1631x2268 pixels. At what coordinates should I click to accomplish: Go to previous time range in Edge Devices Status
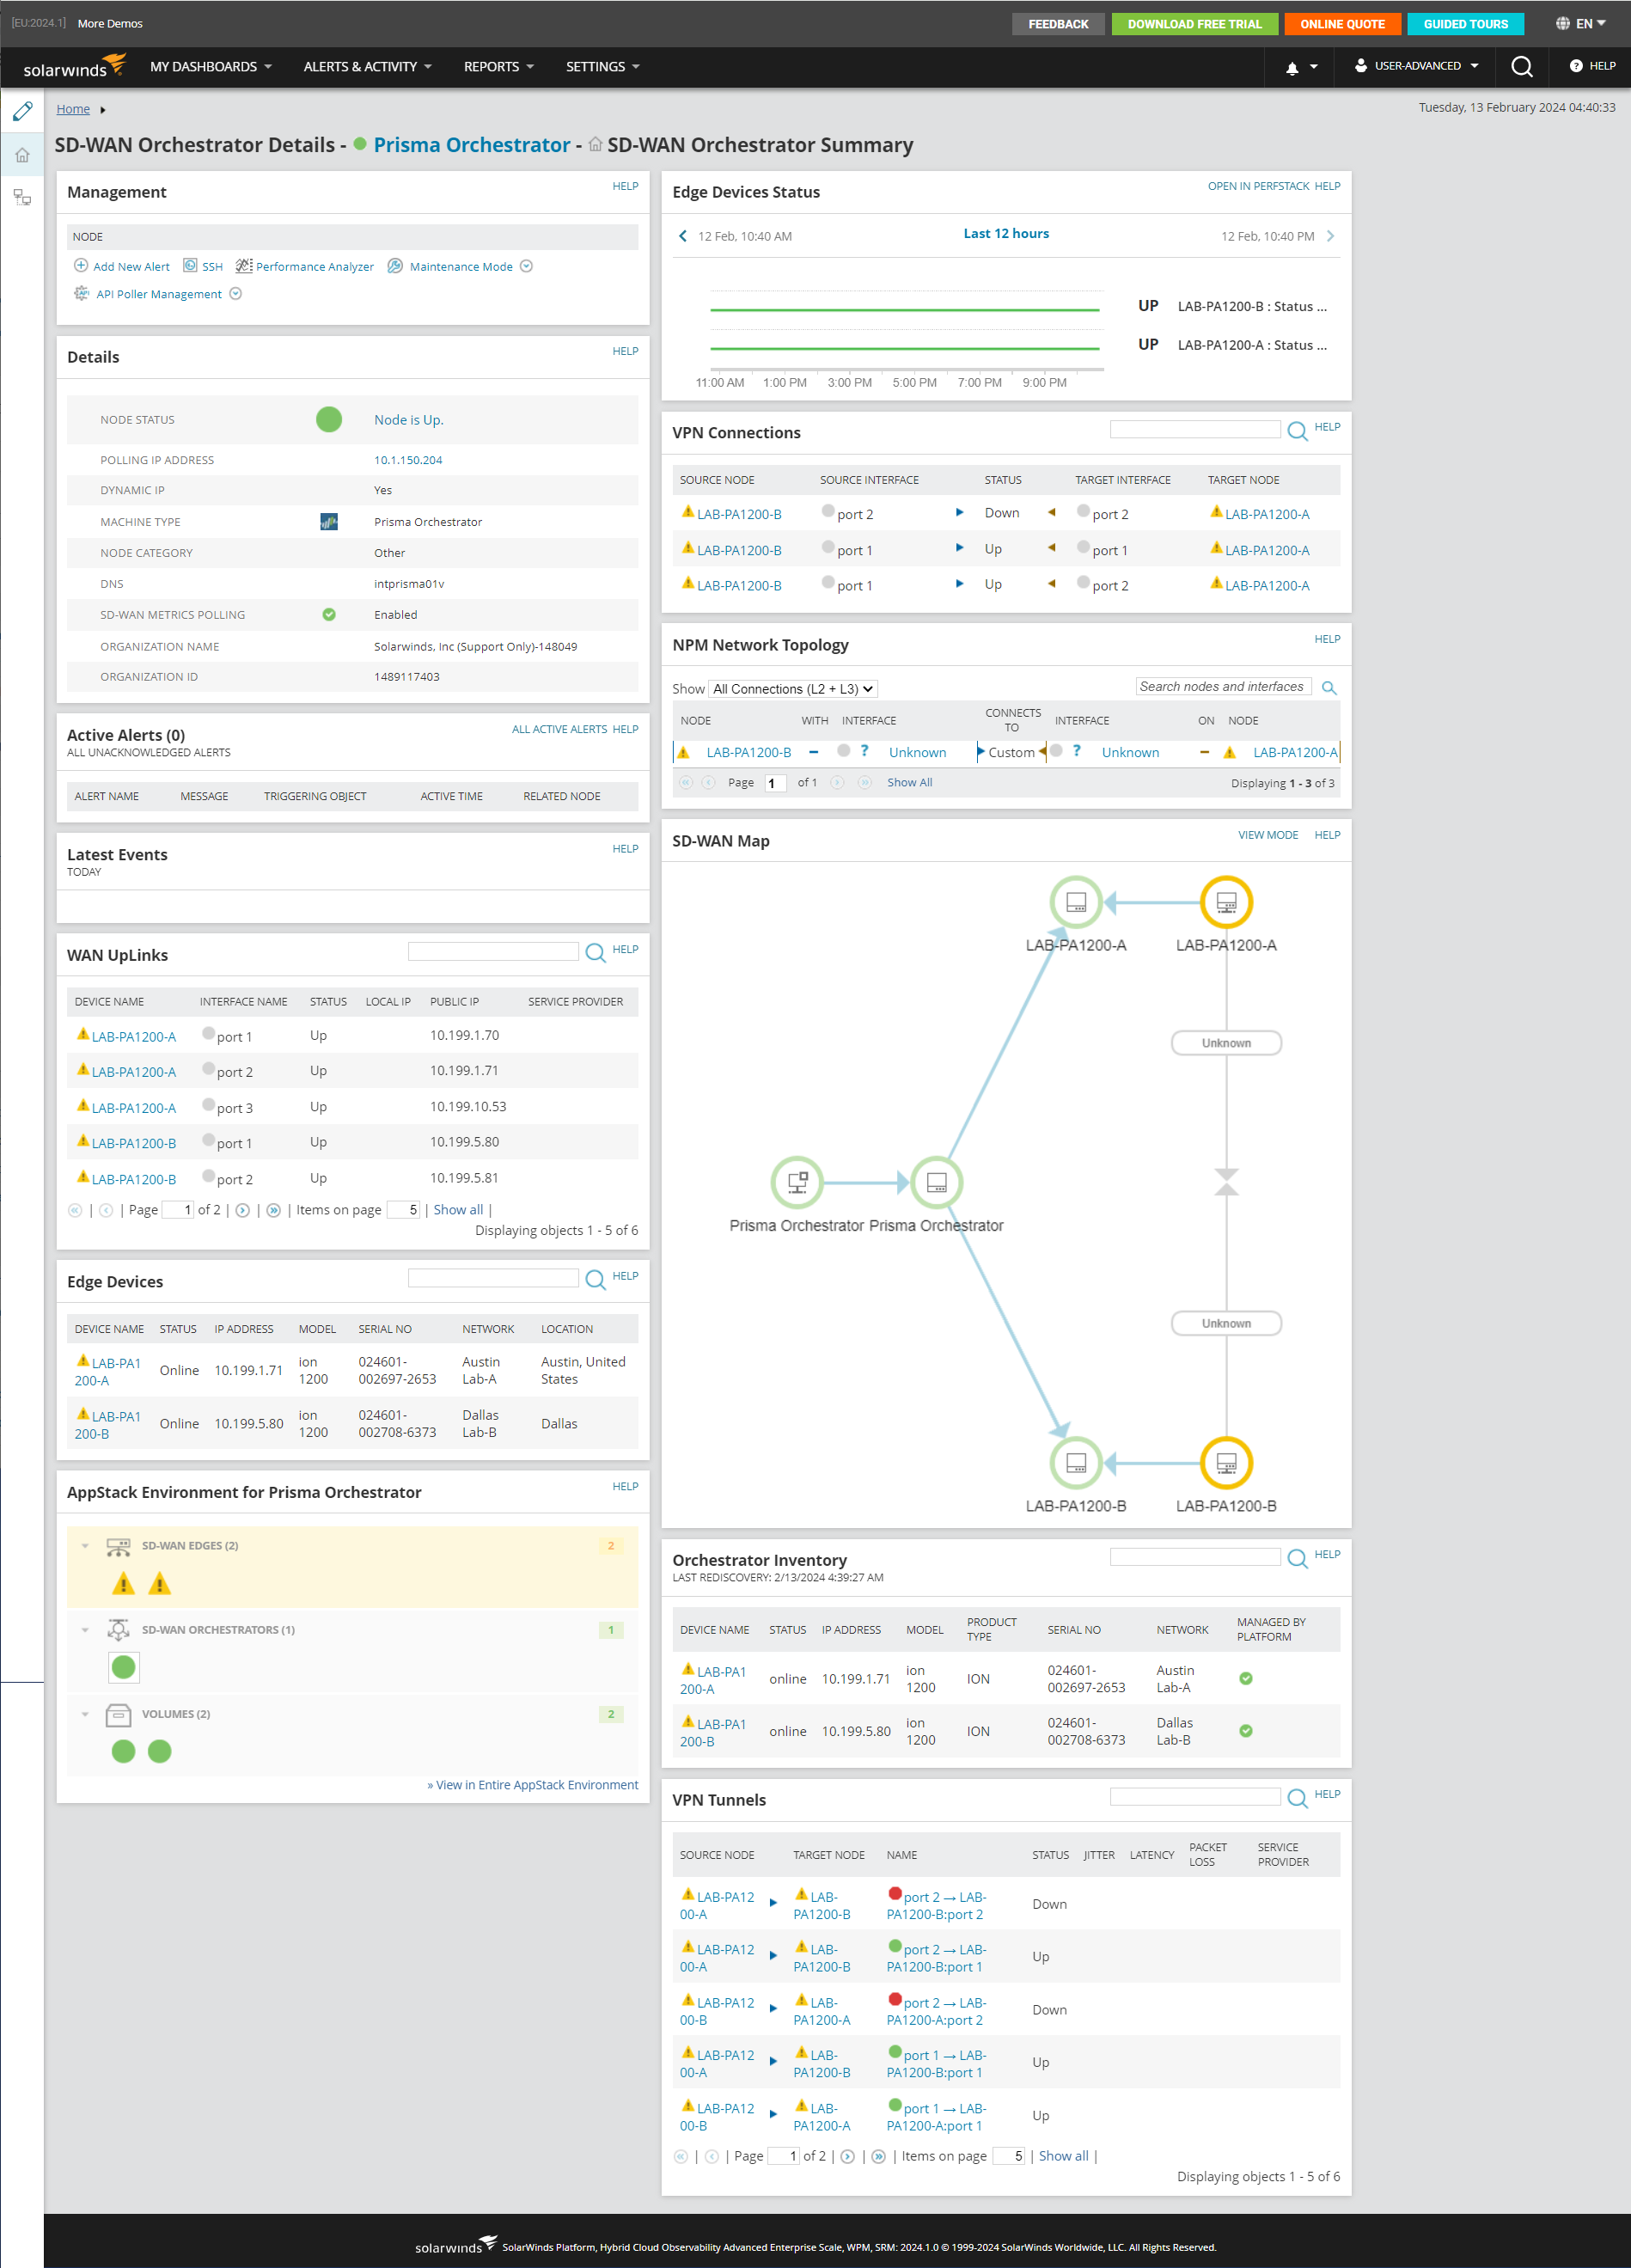683,236
